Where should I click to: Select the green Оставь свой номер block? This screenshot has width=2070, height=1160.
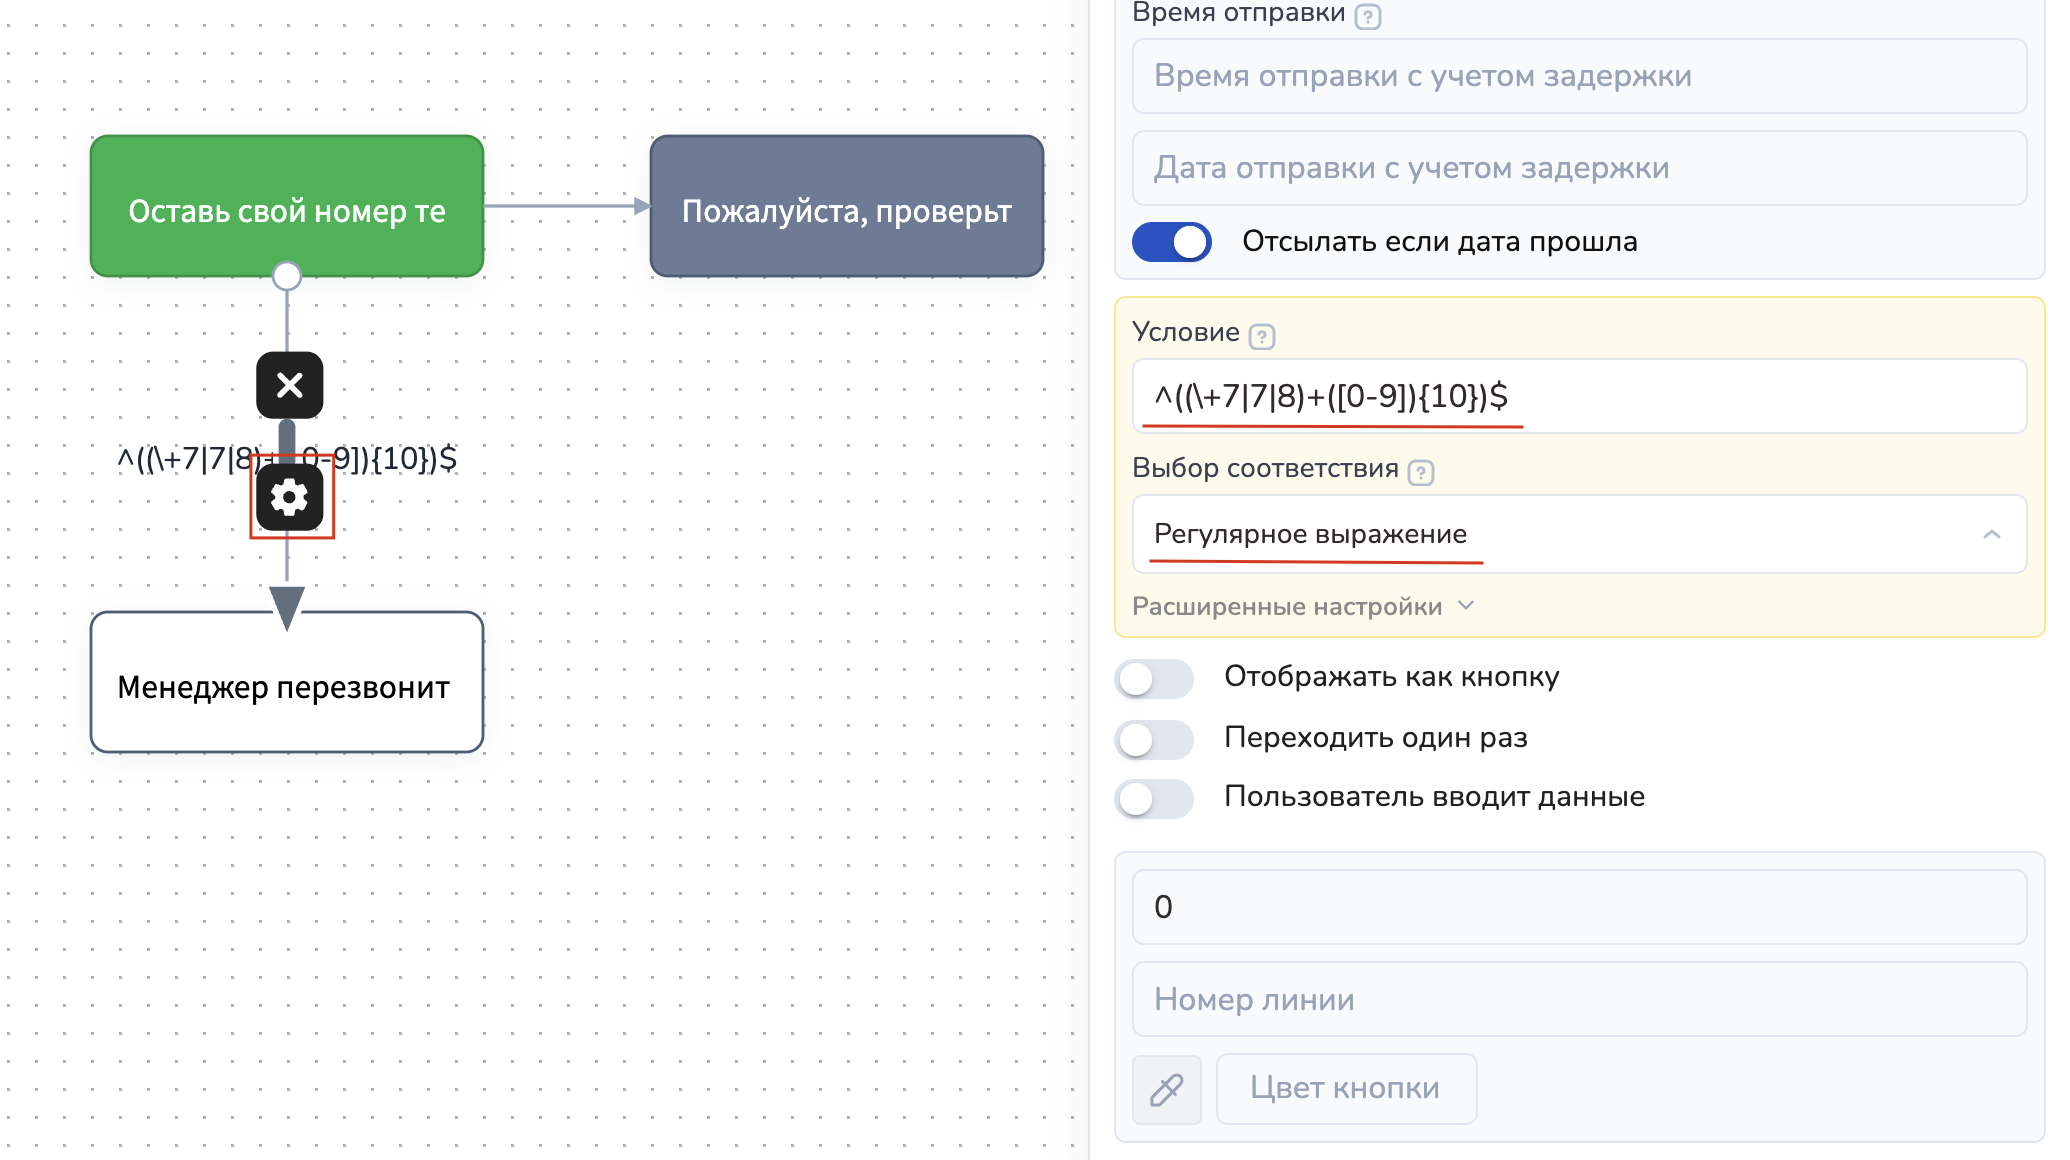[287, 207]
